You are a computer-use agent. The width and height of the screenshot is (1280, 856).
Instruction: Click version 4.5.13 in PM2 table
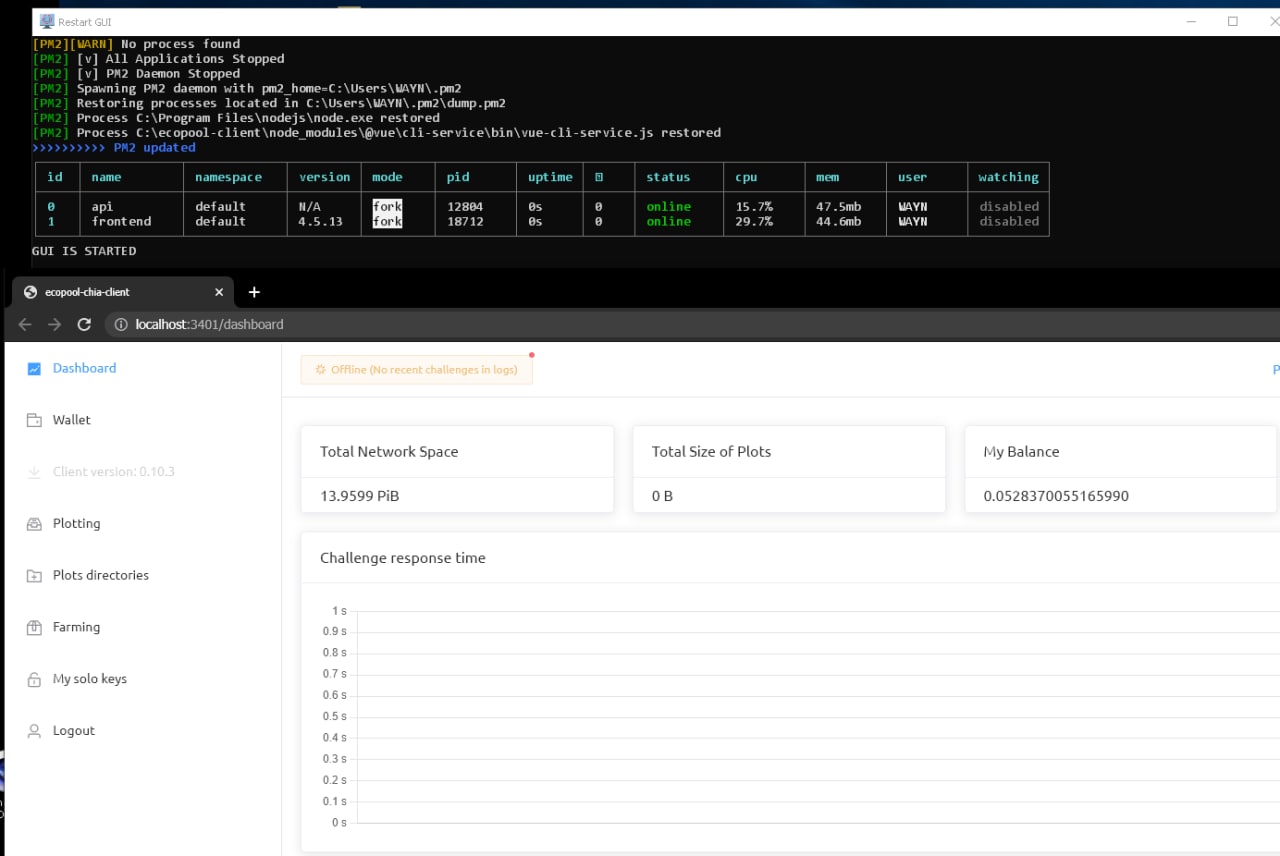click(x=320, y=222)
